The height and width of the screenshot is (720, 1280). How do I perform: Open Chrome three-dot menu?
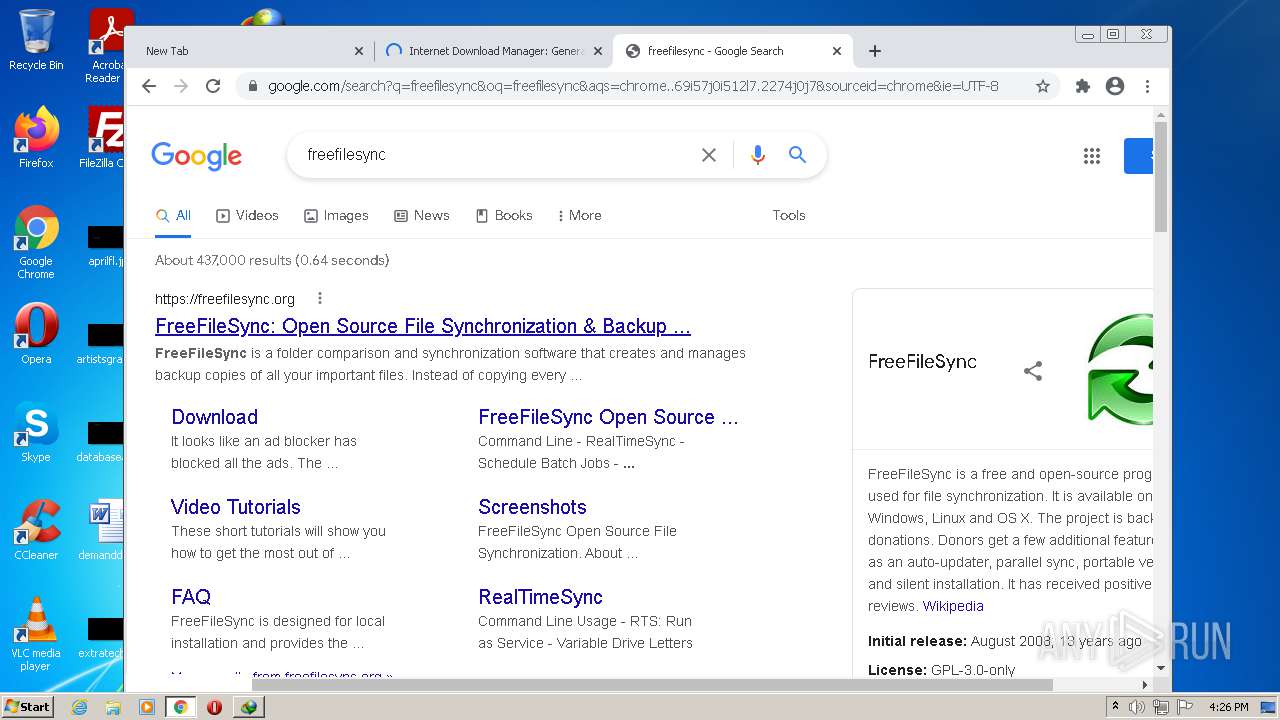pyautogui.click(x=1147, y=86)
